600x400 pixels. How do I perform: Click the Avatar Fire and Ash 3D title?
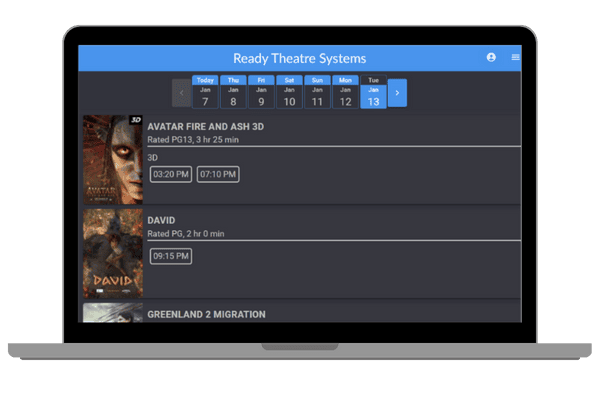click(x=207, y=127)
